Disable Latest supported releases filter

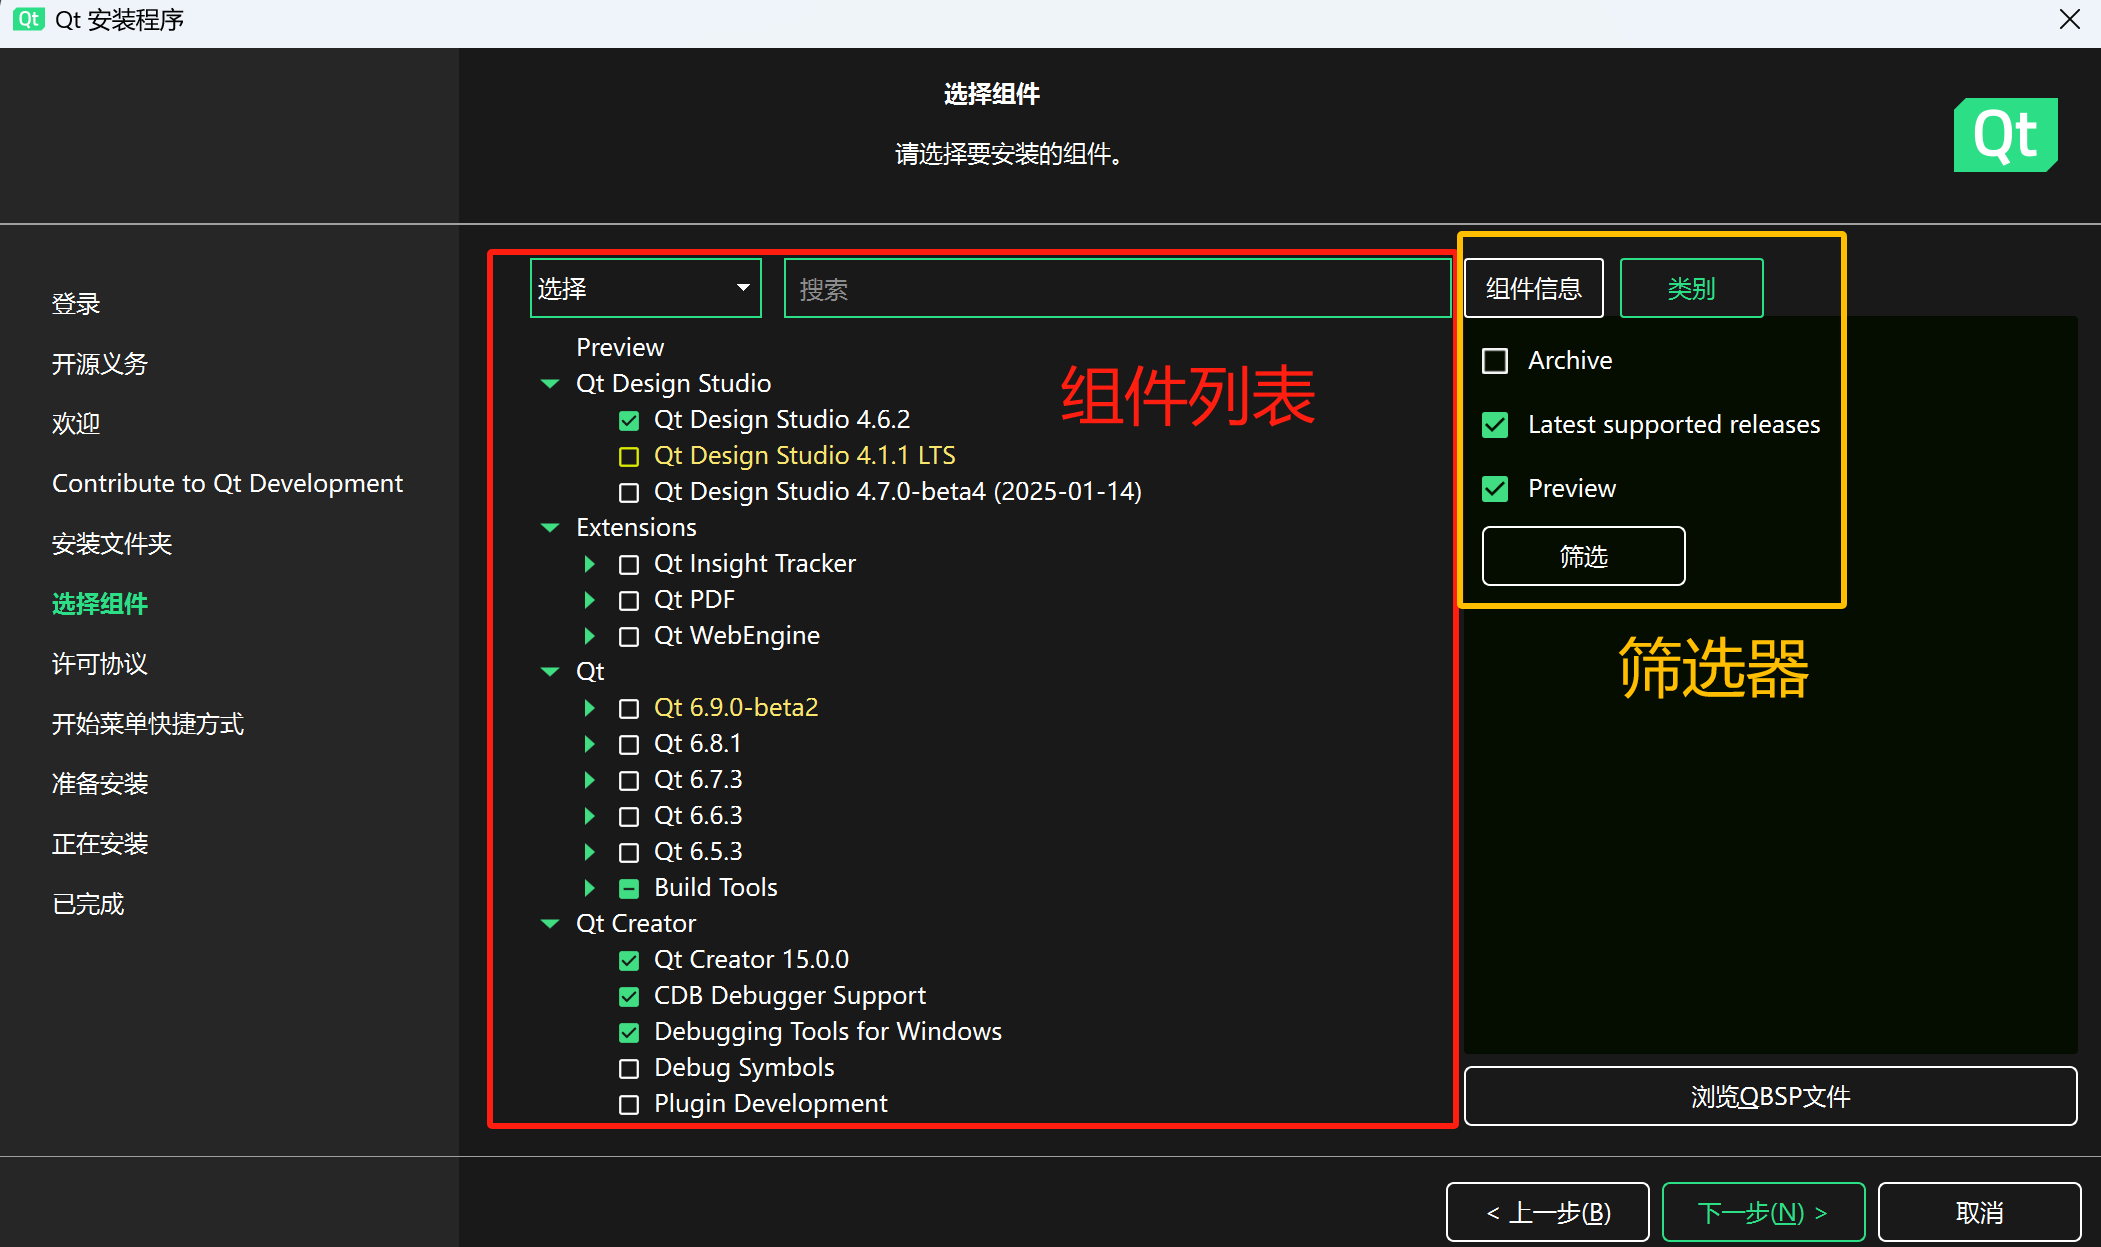point(1495,425)
